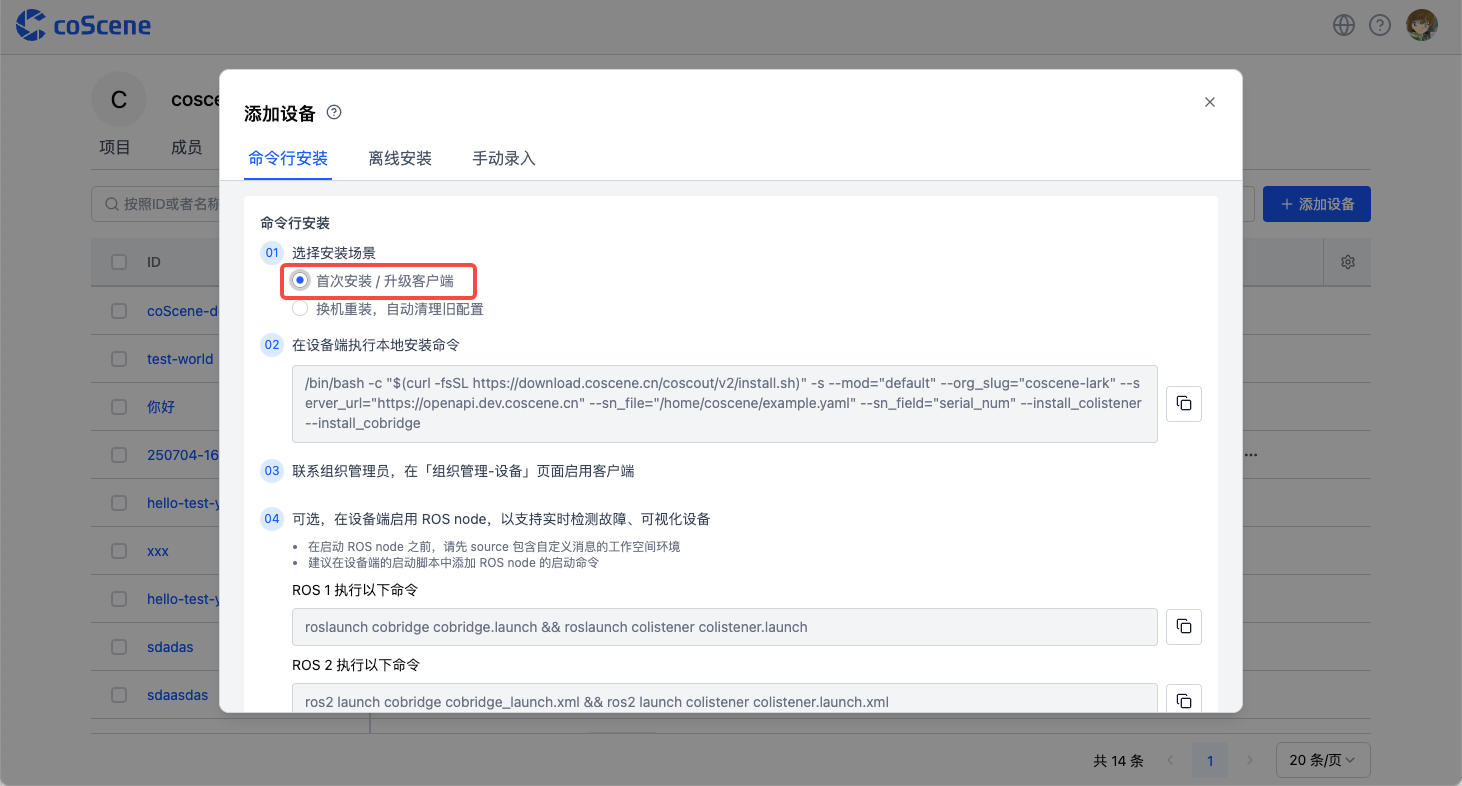Go to page 1 in pagination
Image resolution: width=1462 pixels, height=786 pixels.
pos(1210,760)
